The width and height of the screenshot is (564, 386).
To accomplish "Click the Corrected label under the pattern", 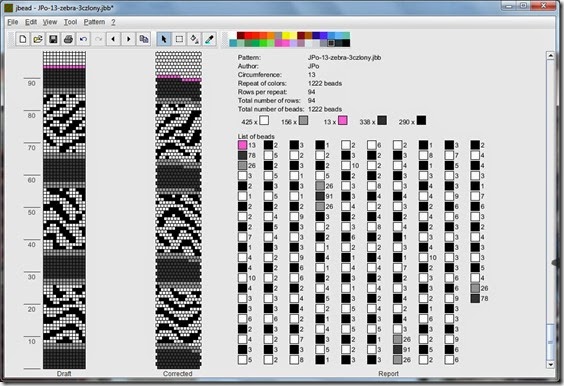I will 178,374.
